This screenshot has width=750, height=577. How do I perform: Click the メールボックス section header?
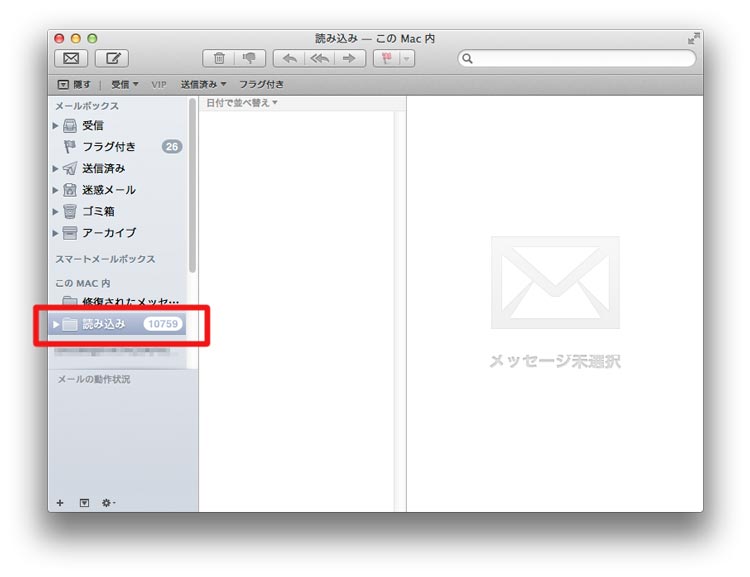click(x=87, y=106)
